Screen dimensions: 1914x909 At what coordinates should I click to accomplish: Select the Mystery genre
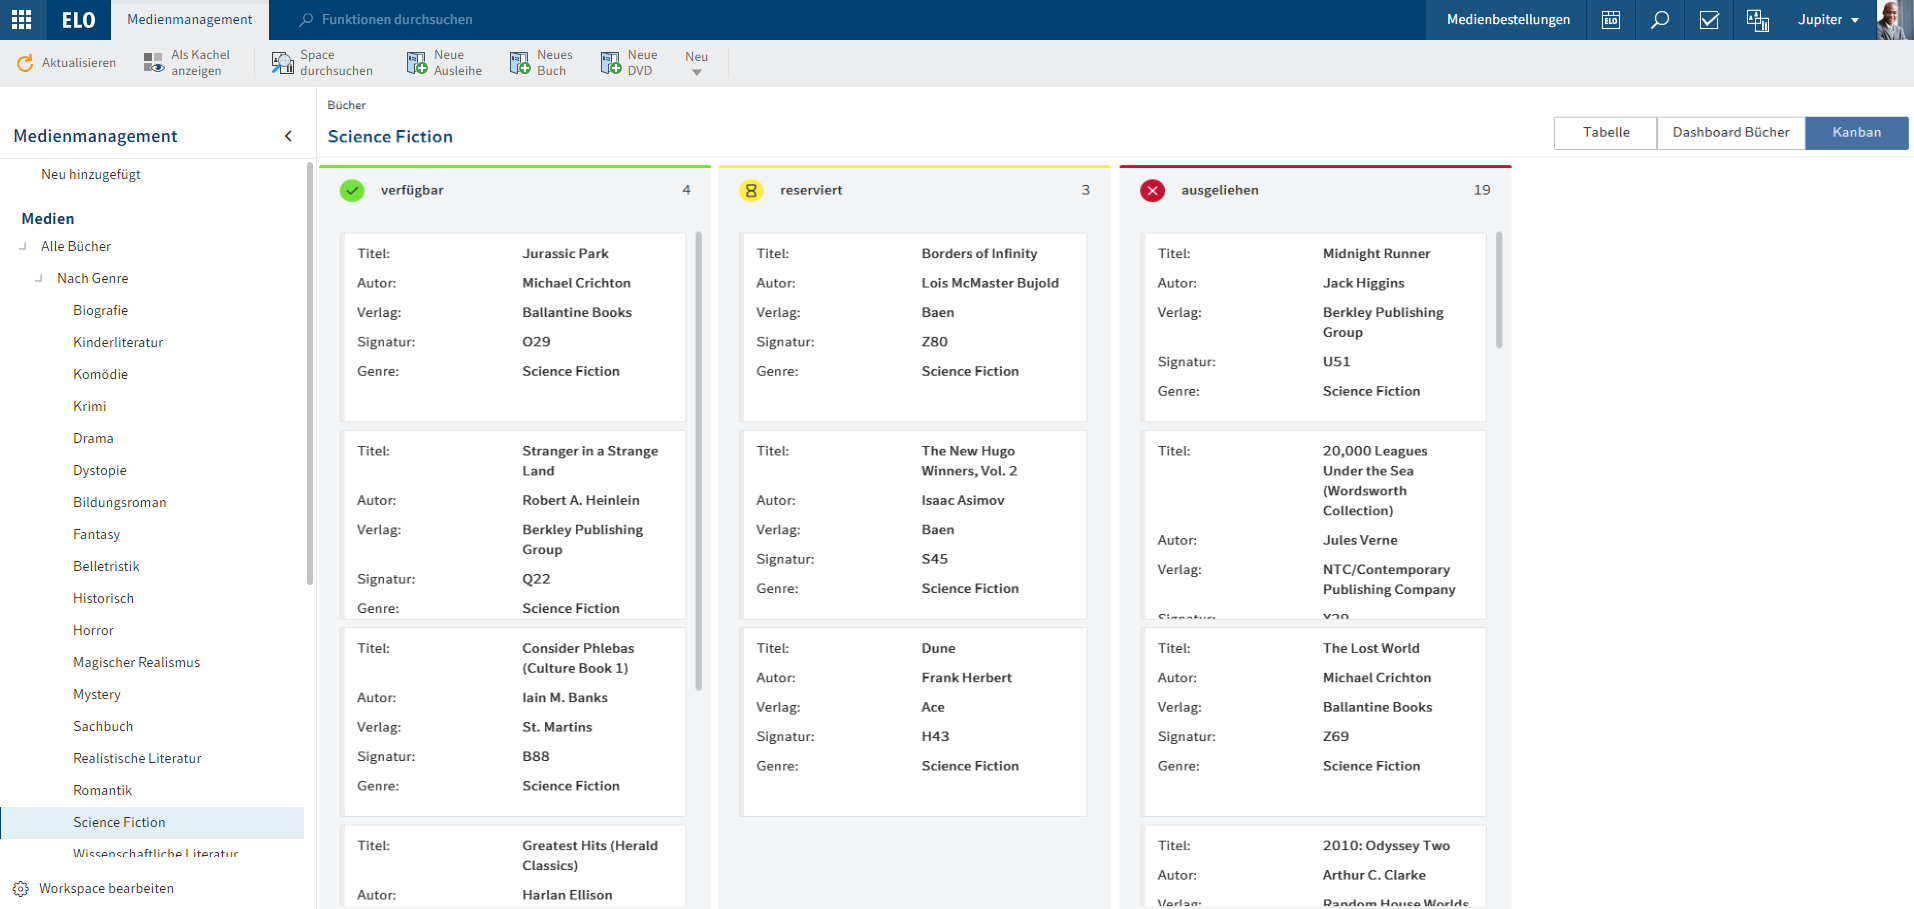point(96,694)
